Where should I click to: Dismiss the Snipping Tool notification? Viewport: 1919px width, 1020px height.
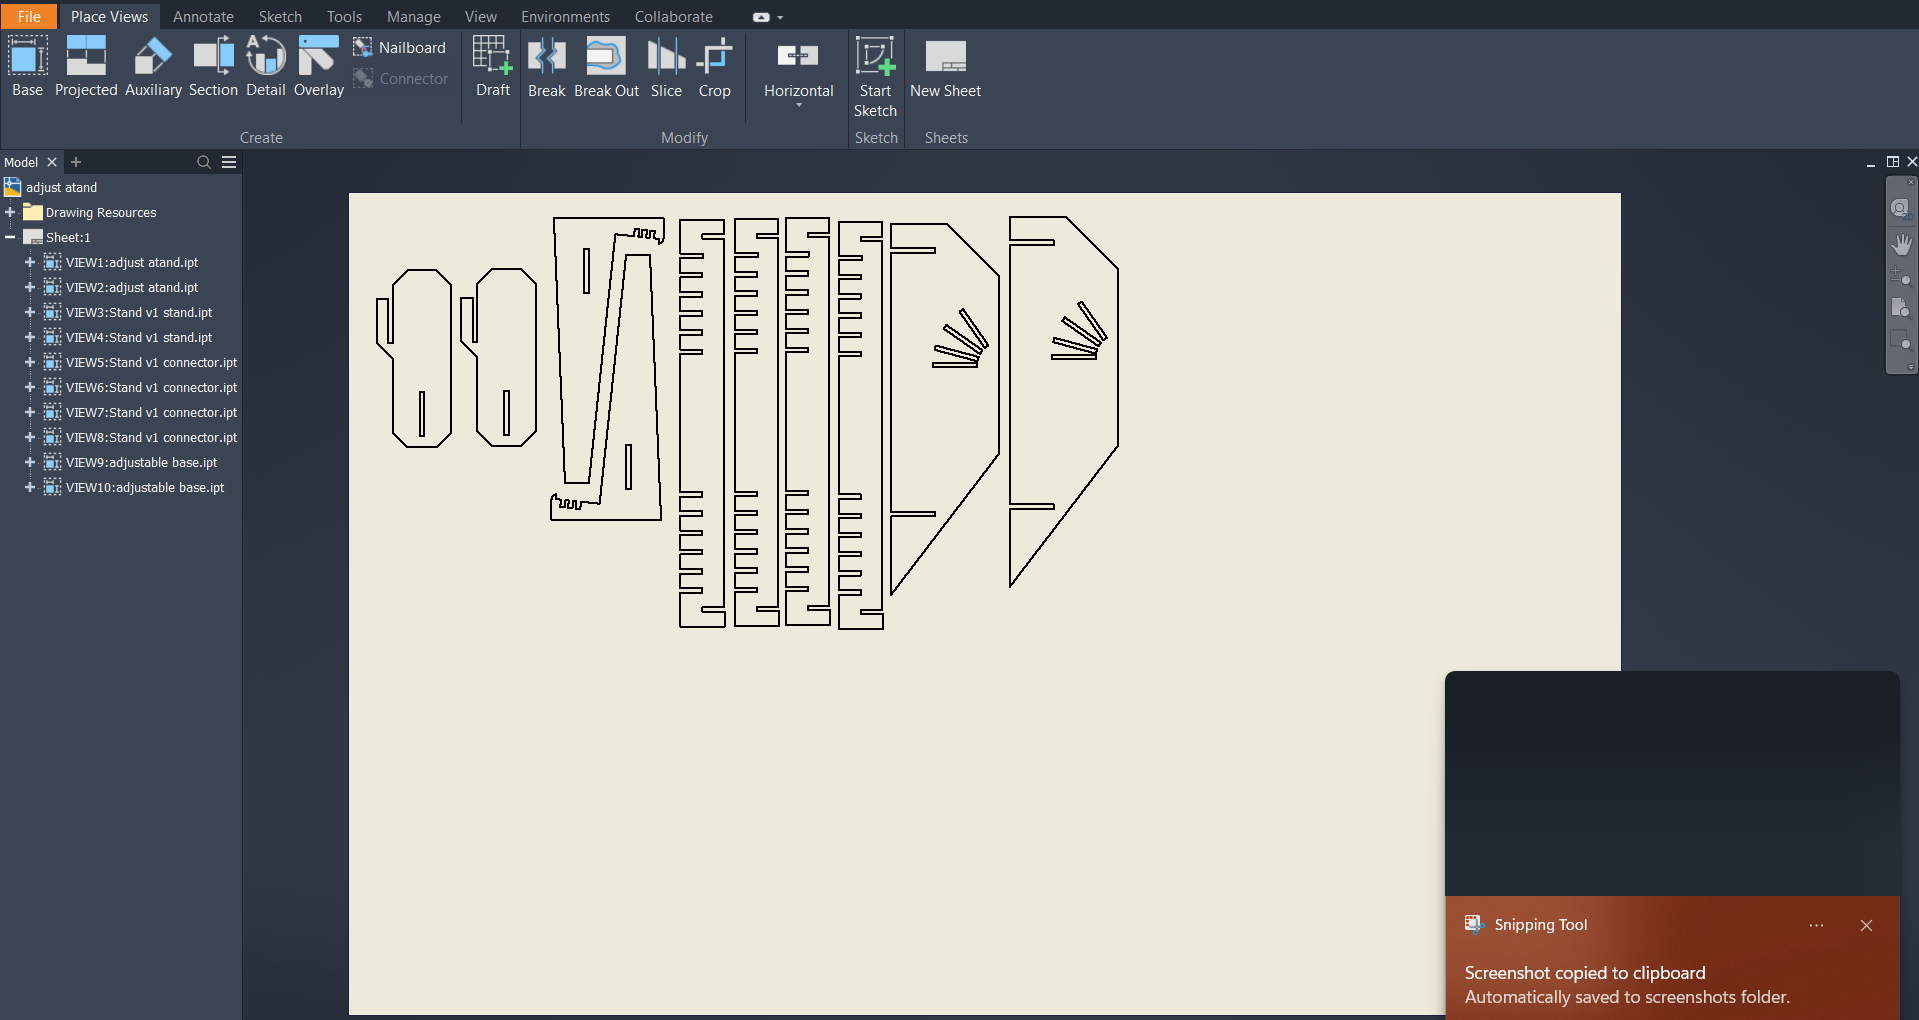(1866, 925)
